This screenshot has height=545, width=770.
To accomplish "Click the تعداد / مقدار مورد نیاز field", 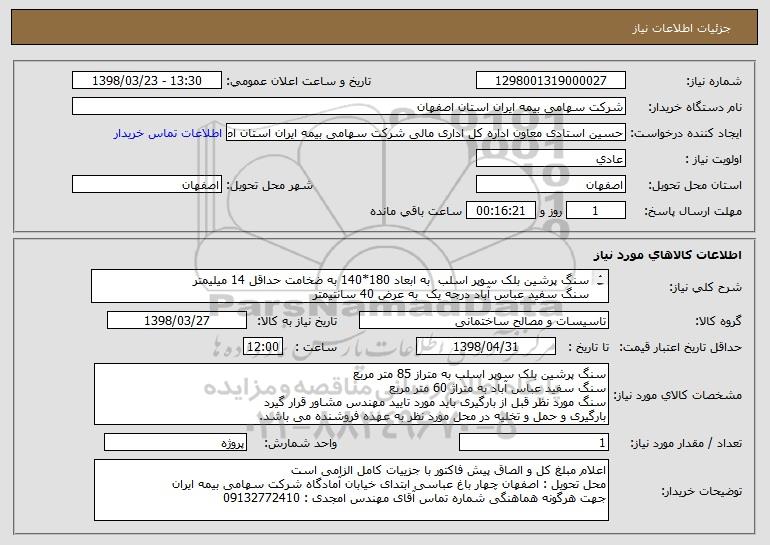I will pos(534,442).
